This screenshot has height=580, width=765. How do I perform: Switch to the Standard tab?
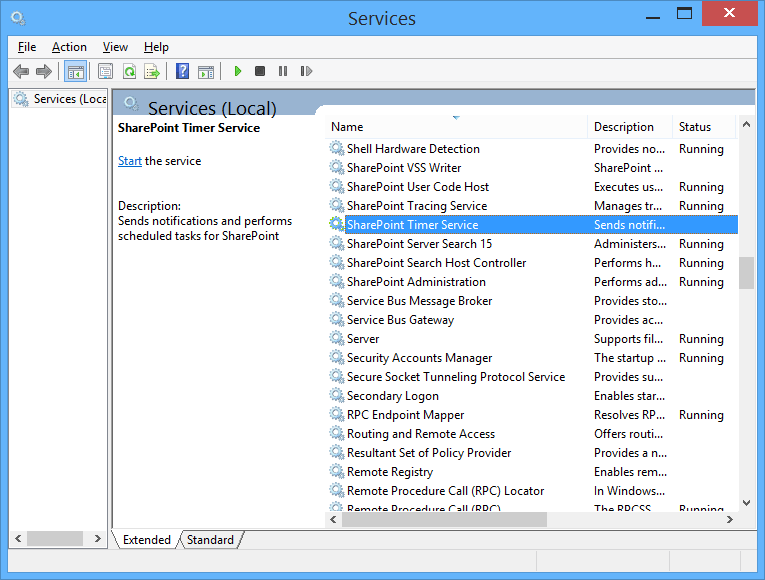click(210, 540)
